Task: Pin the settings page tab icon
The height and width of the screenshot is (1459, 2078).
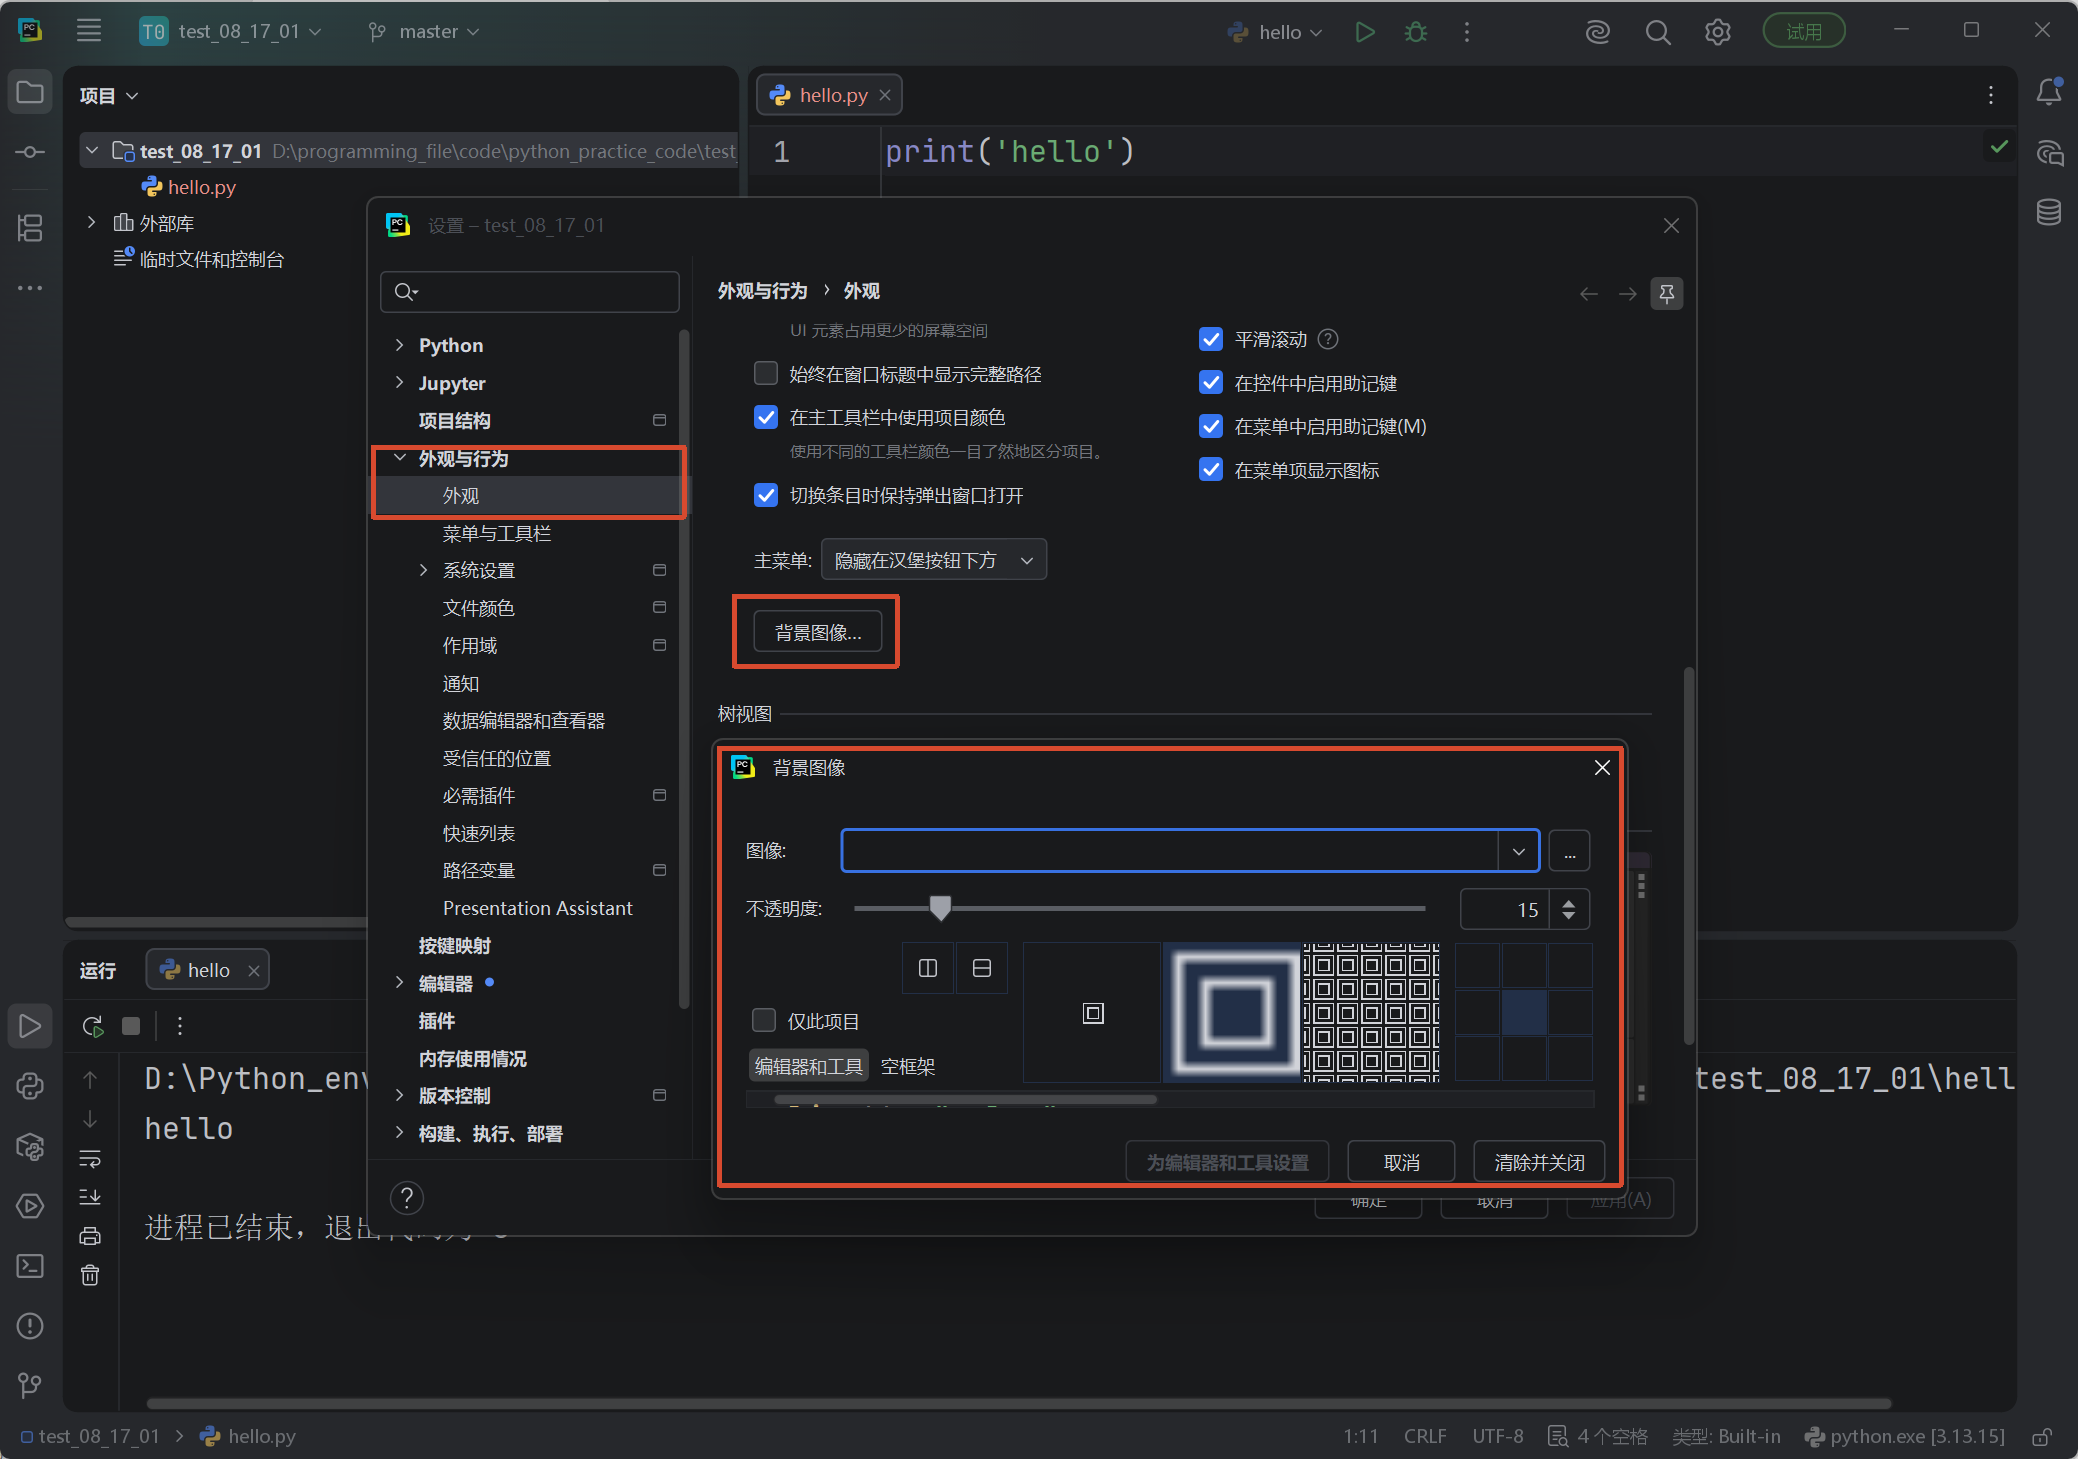Action: click(x=1667, y=293)
